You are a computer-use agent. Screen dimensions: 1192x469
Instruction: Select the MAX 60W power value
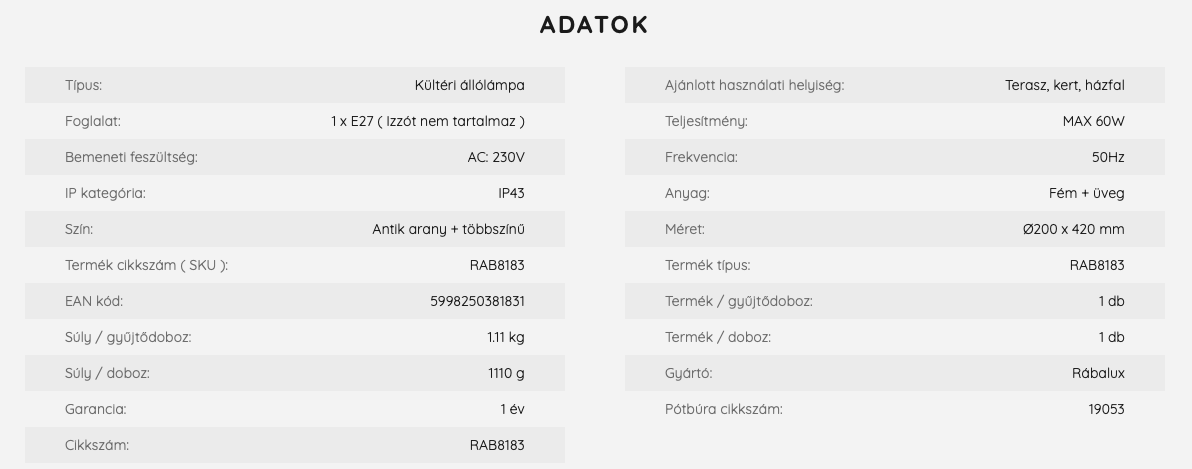click(1094, 121)
